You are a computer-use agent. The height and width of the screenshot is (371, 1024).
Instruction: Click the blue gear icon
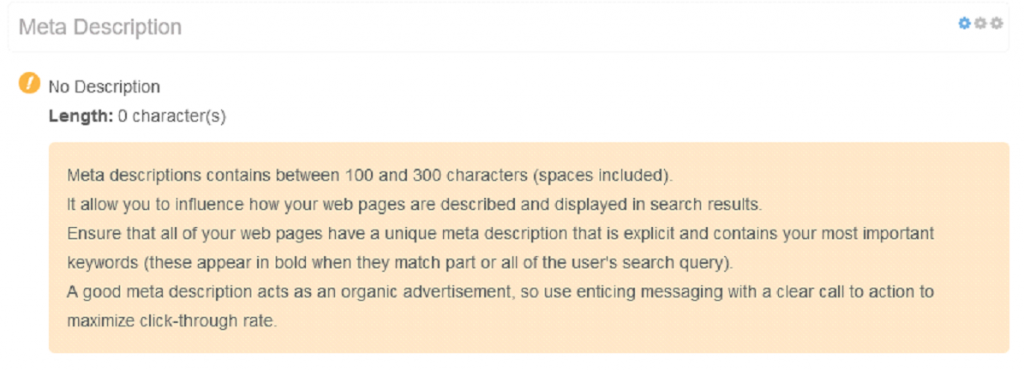click(965, 24)
